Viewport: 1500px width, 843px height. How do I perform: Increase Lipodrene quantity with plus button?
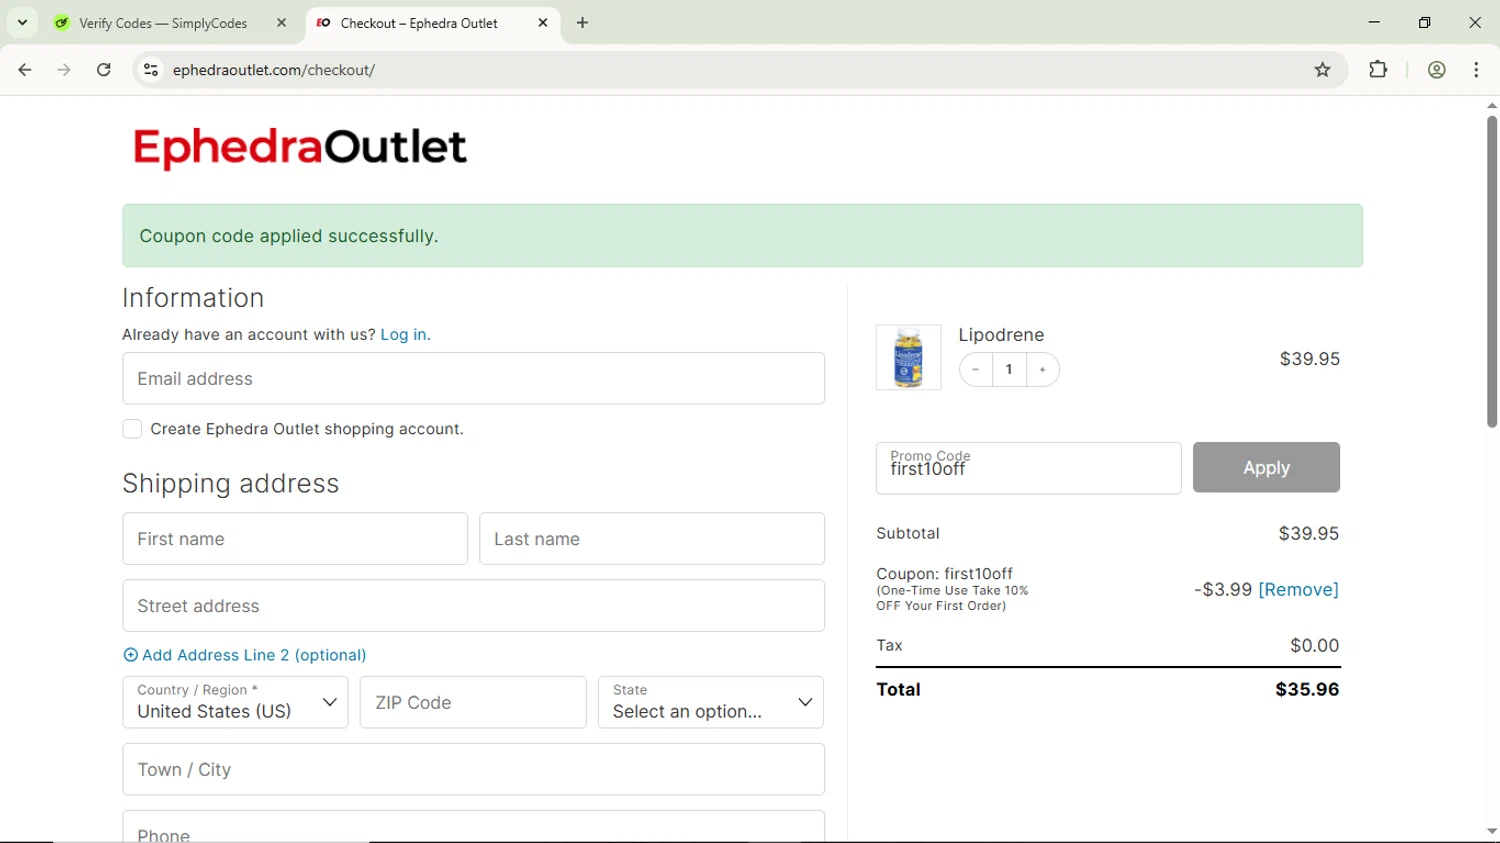tap(1042, 370)
